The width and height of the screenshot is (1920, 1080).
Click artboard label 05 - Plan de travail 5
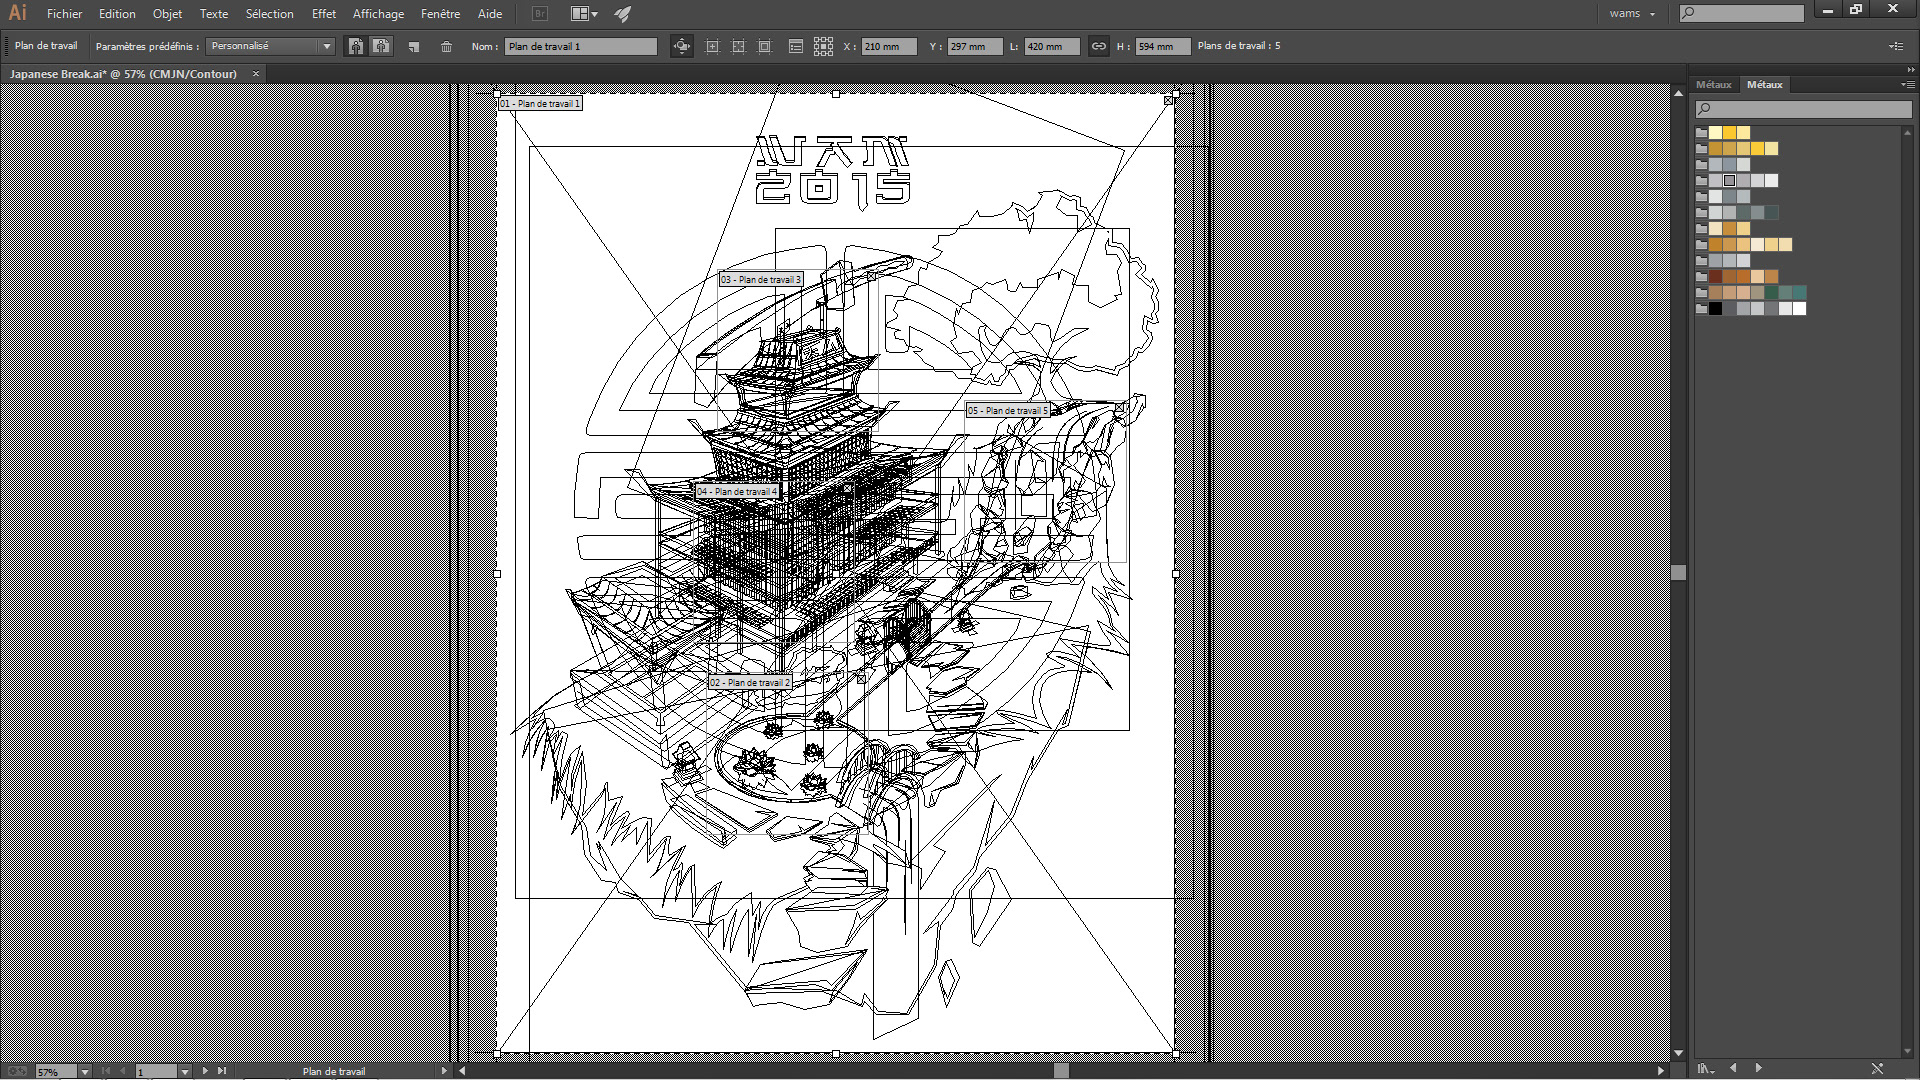[1007, 410]
